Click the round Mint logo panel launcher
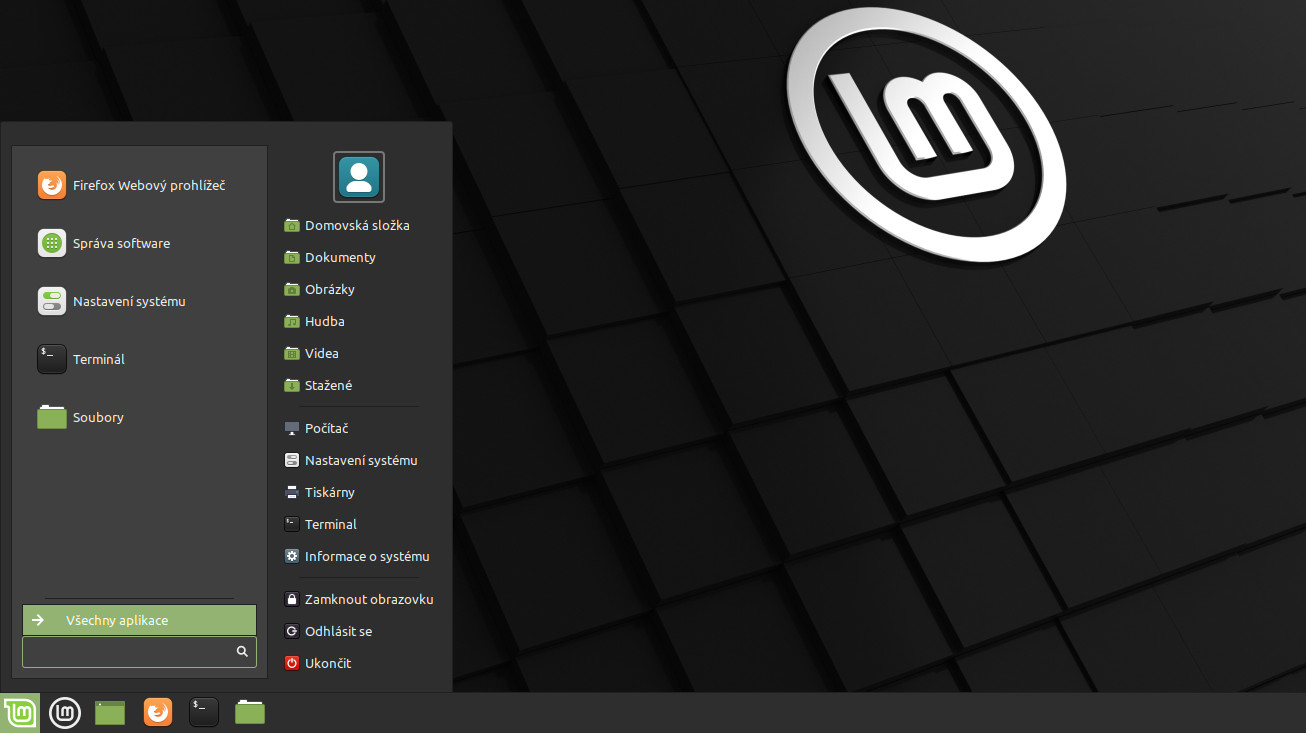The width and height of the screenshot is (1306, 733). pyautogui.click(x=65, y=712)
